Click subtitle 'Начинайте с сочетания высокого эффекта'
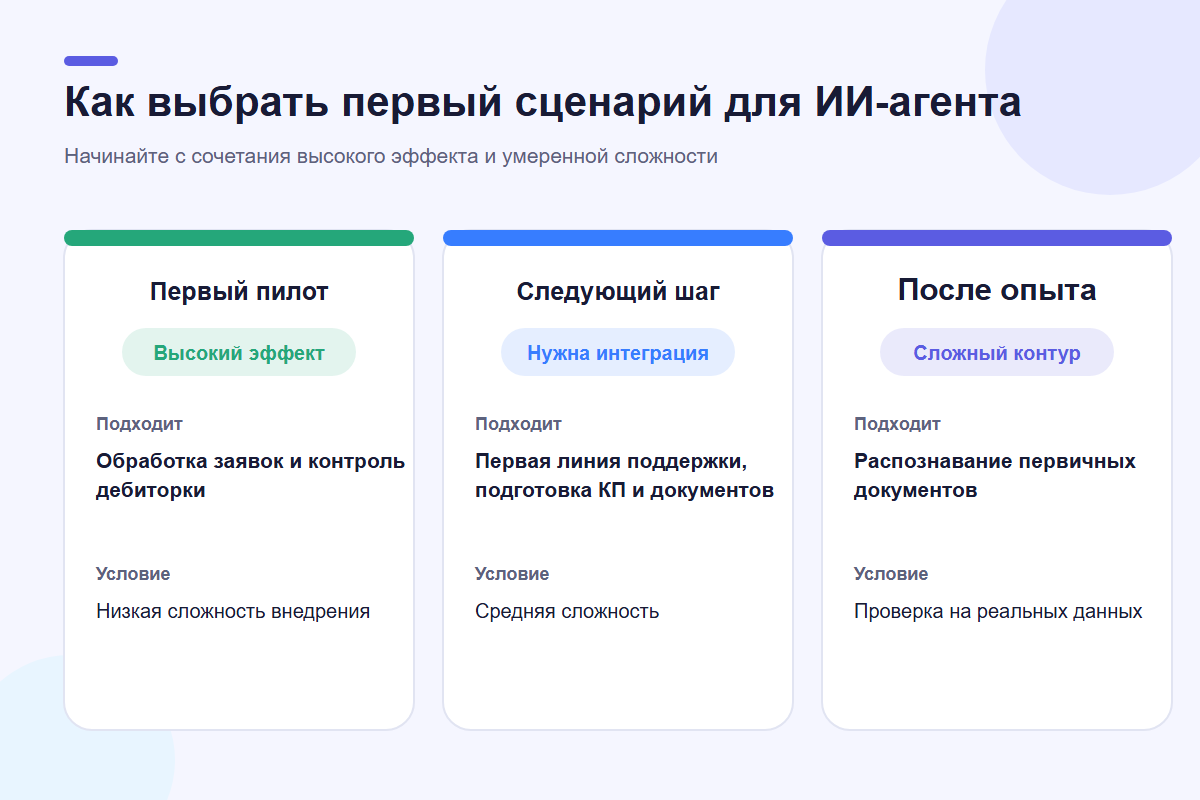This screenshot has width=1200, height=800. (x=391, y=156)
